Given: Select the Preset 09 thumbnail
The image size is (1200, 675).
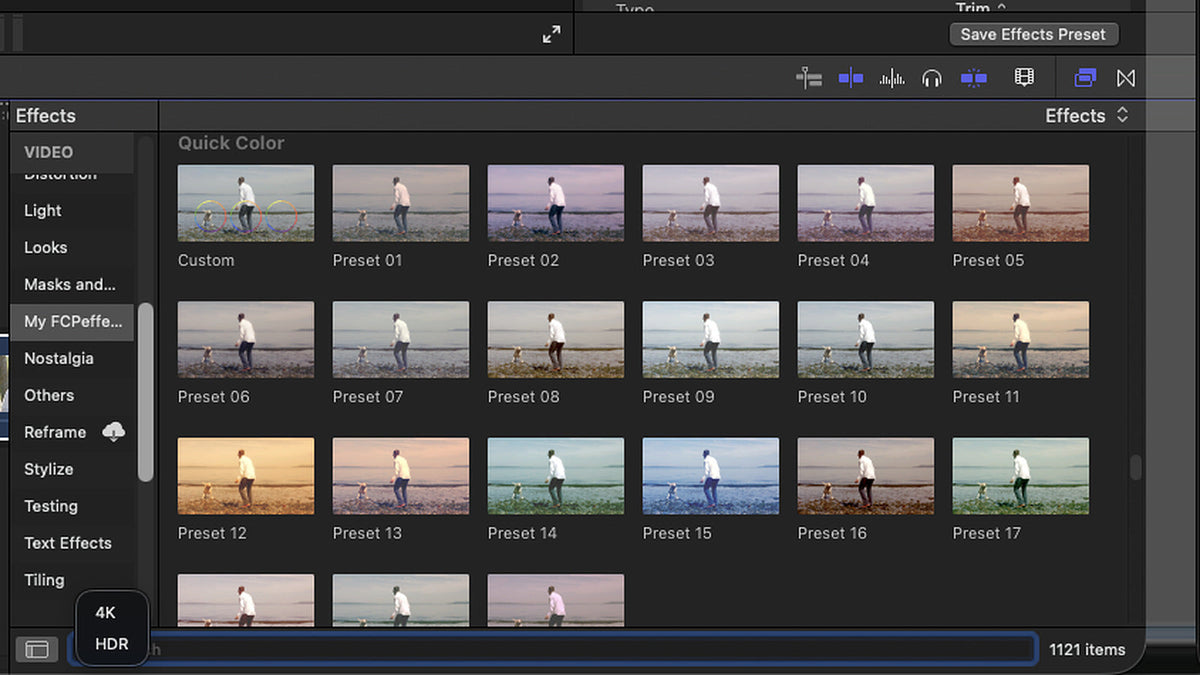Looking at the screenshot, I should tap(711, 339).
